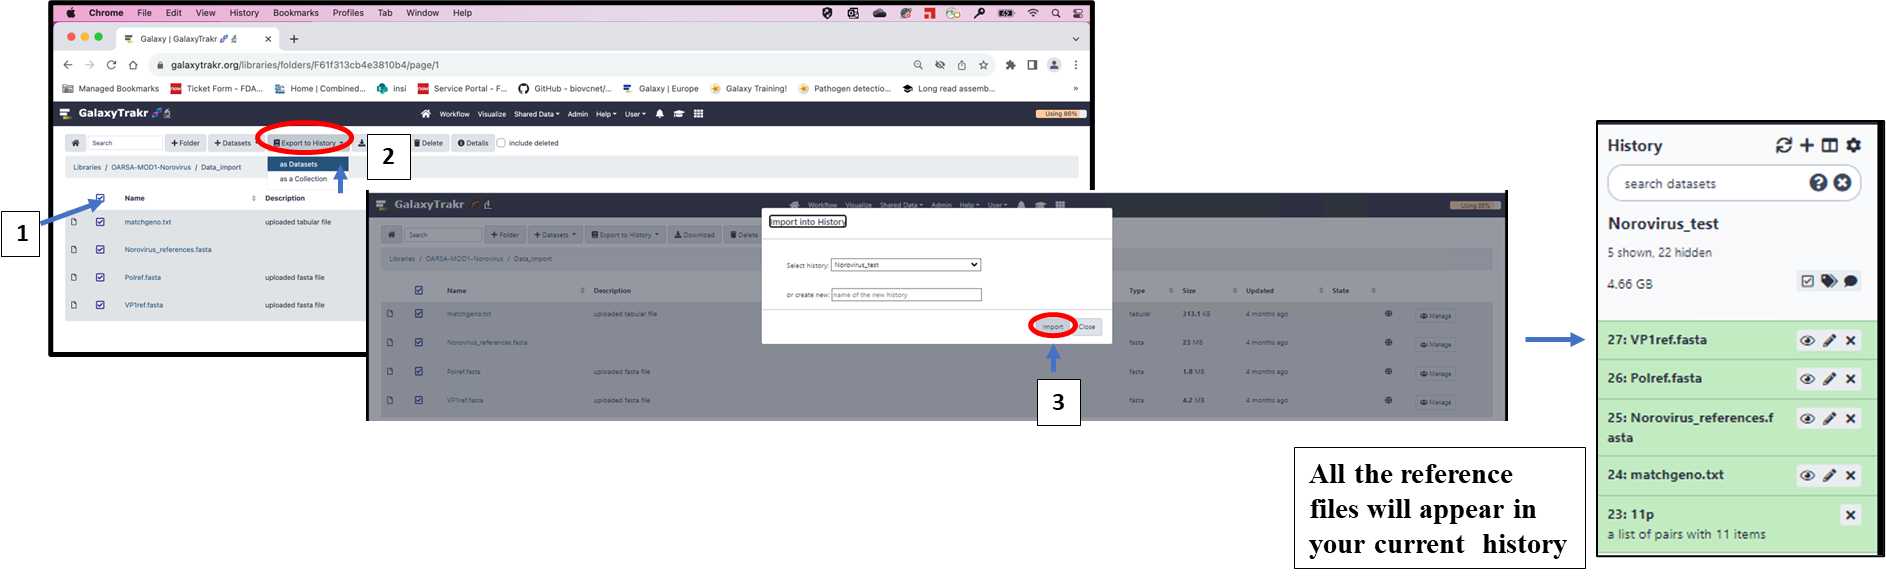Expand the User dropdown in the Chrome window navbar

tap(635, 114)
